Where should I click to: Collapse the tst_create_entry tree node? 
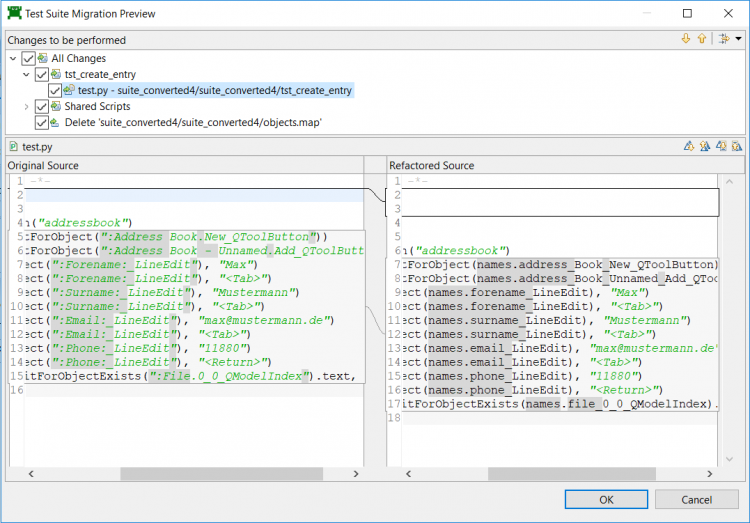pos(26,75)
